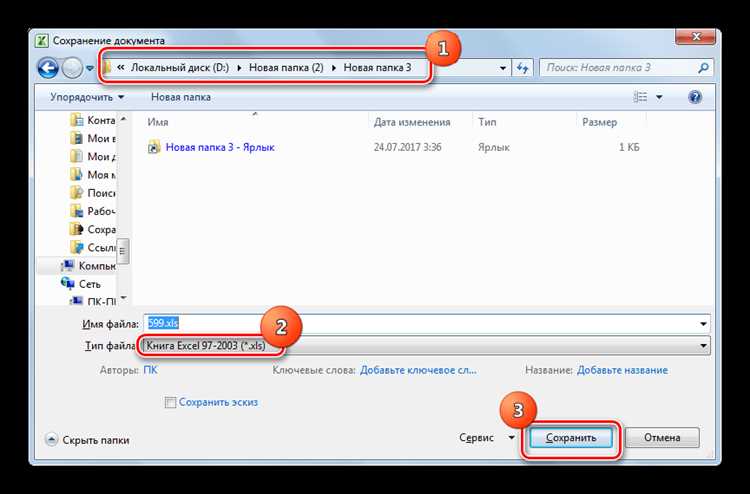Toggle the 'Сохранить эскиз' checkbox
Screen dimensions: 750x494
point(170,403)
